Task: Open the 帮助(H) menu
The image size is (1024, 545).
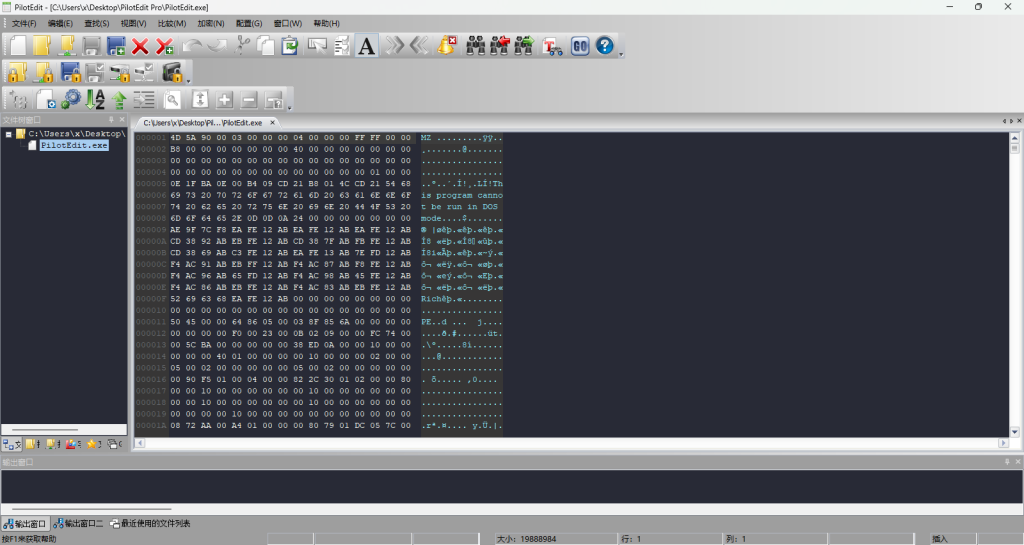Action: click(x=327, y=23)
